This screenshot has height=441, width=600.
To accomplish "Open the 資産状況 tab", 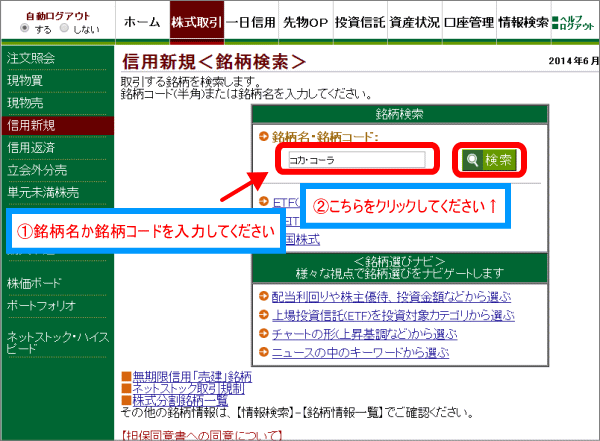I will (x=415, y=22).
